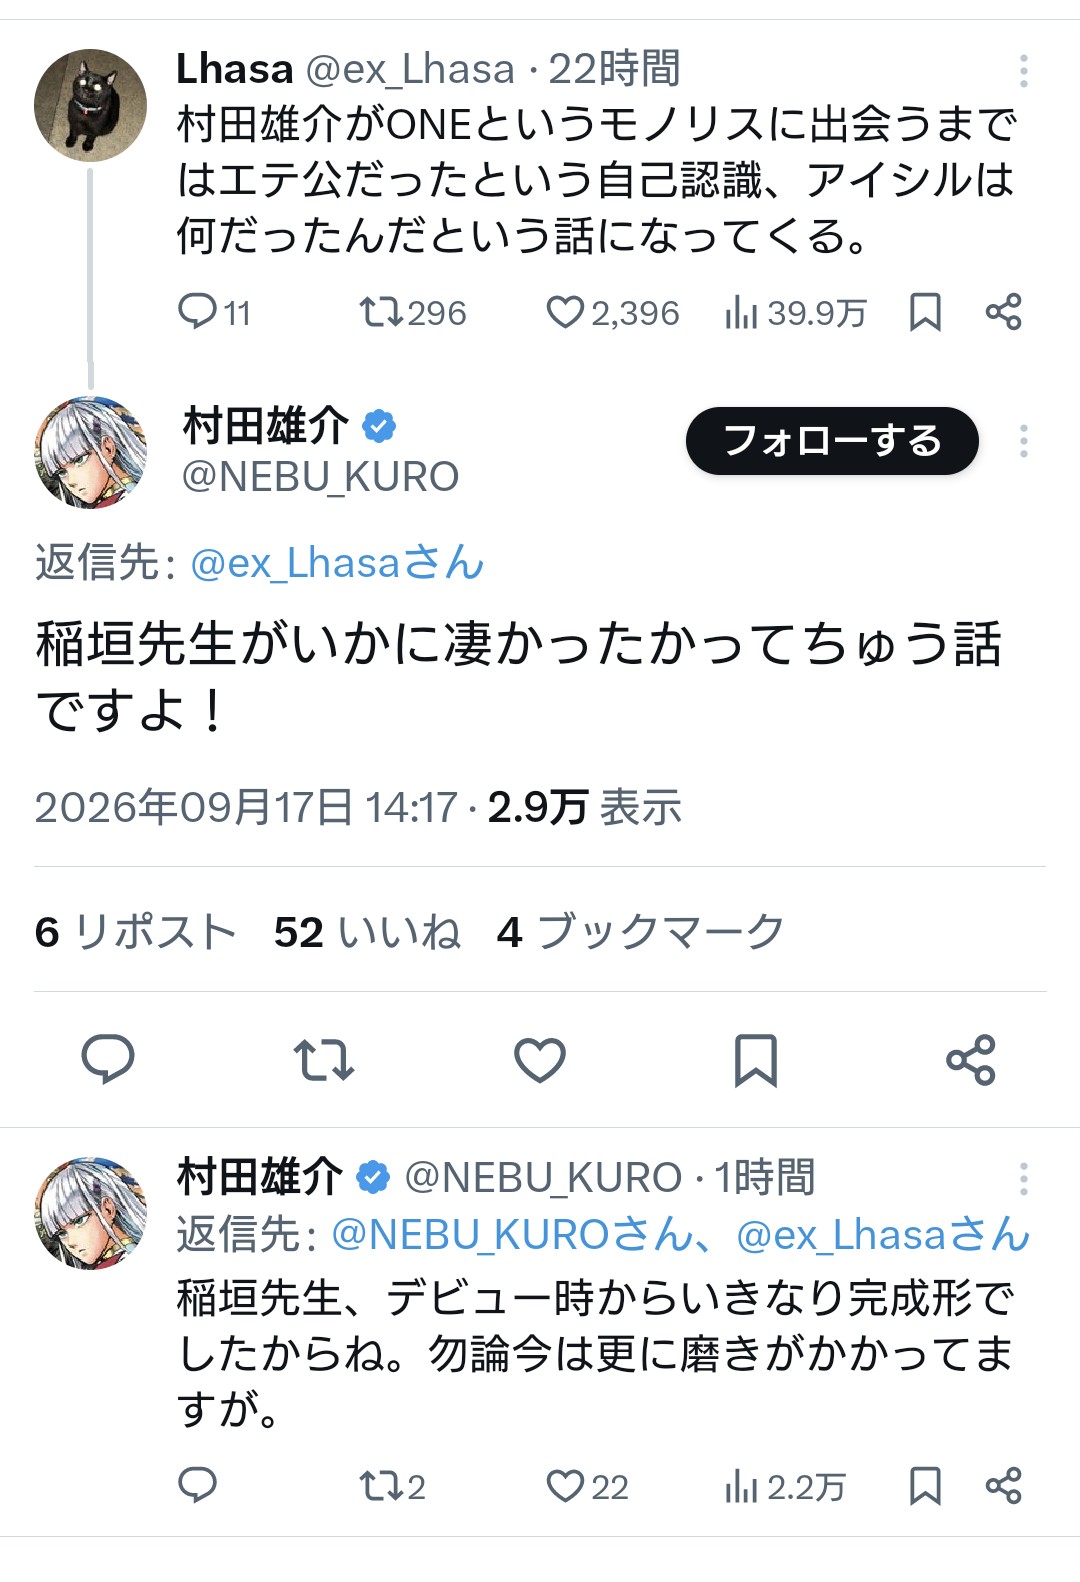Open Lhasa's black cat profile picture
The width and height of the screenshot is (1080, 1582).
point(90,105)
